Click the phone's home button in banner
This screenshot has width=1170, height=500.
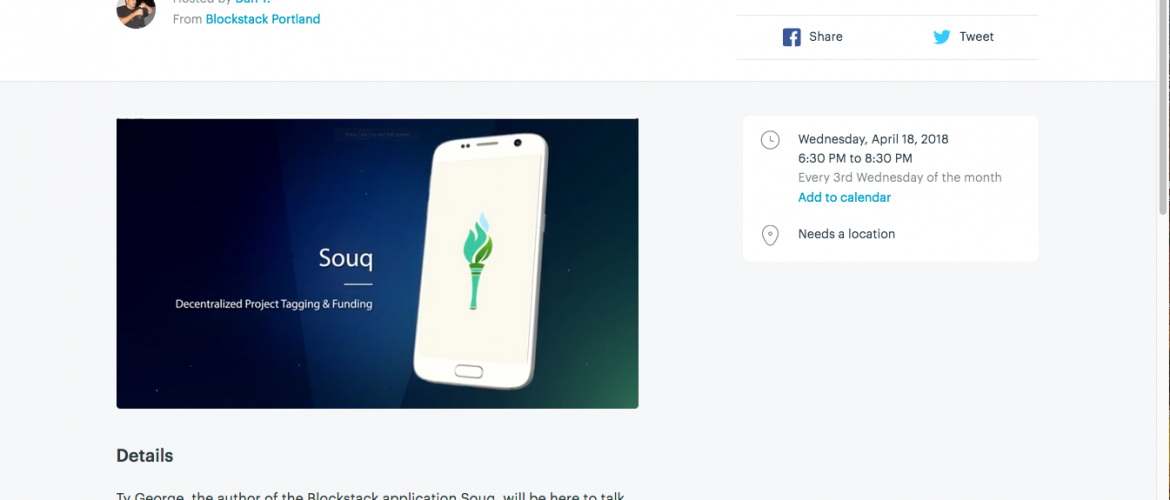pos(469,370)
